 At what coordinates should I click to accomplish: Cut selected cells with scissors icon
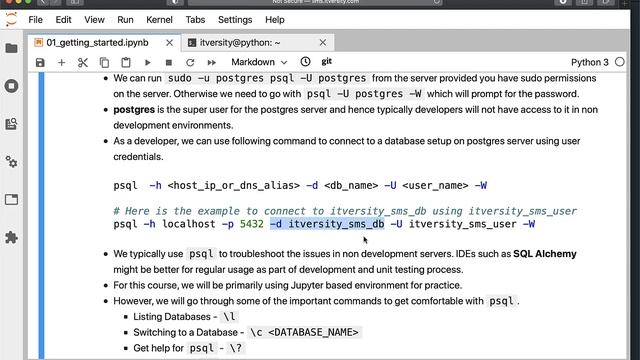[x=83, y=62]
